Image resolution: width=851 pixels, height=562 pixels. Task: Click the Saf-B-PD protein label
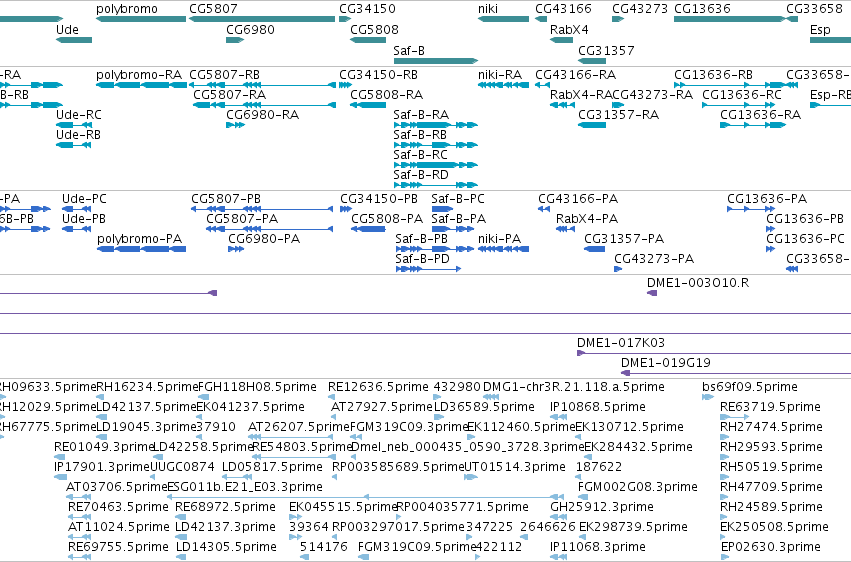(423, 259)
